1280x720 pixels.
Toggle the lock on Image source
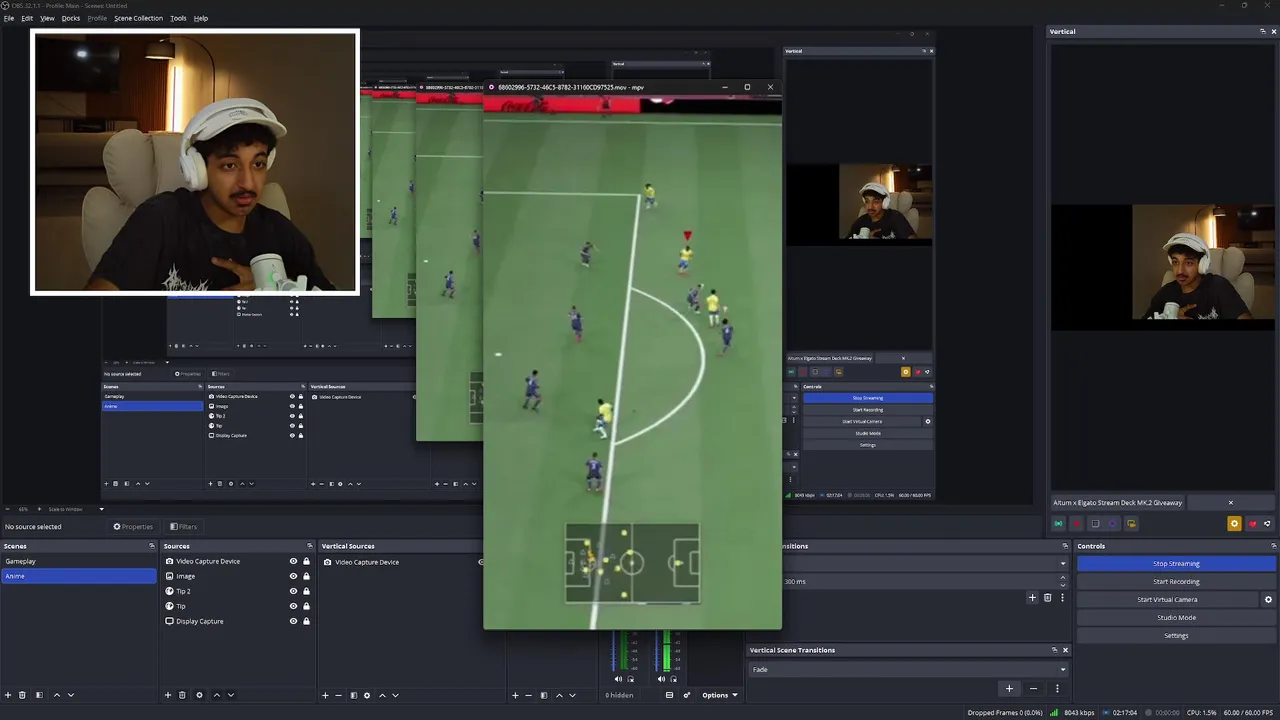point(306,576)
